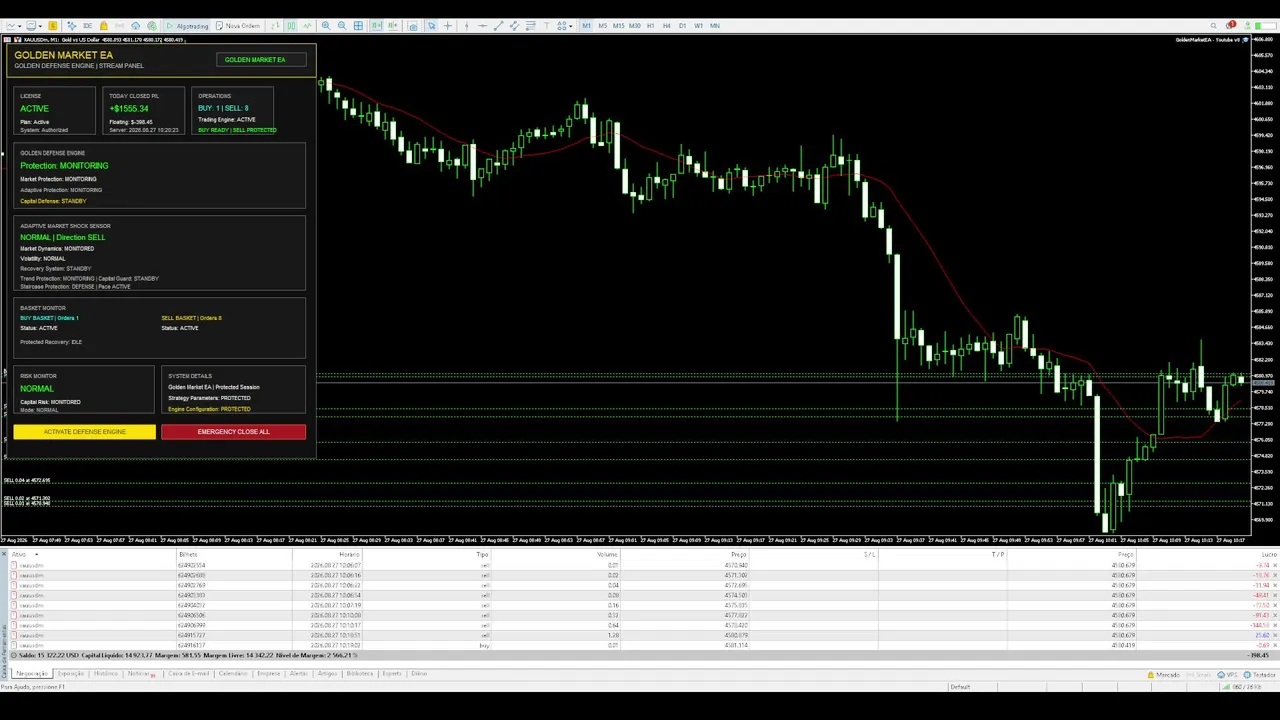Open the shapes objects dropdown
Image resolution: width=1280 pixels, height=720 pixels.
pos(565,25)
